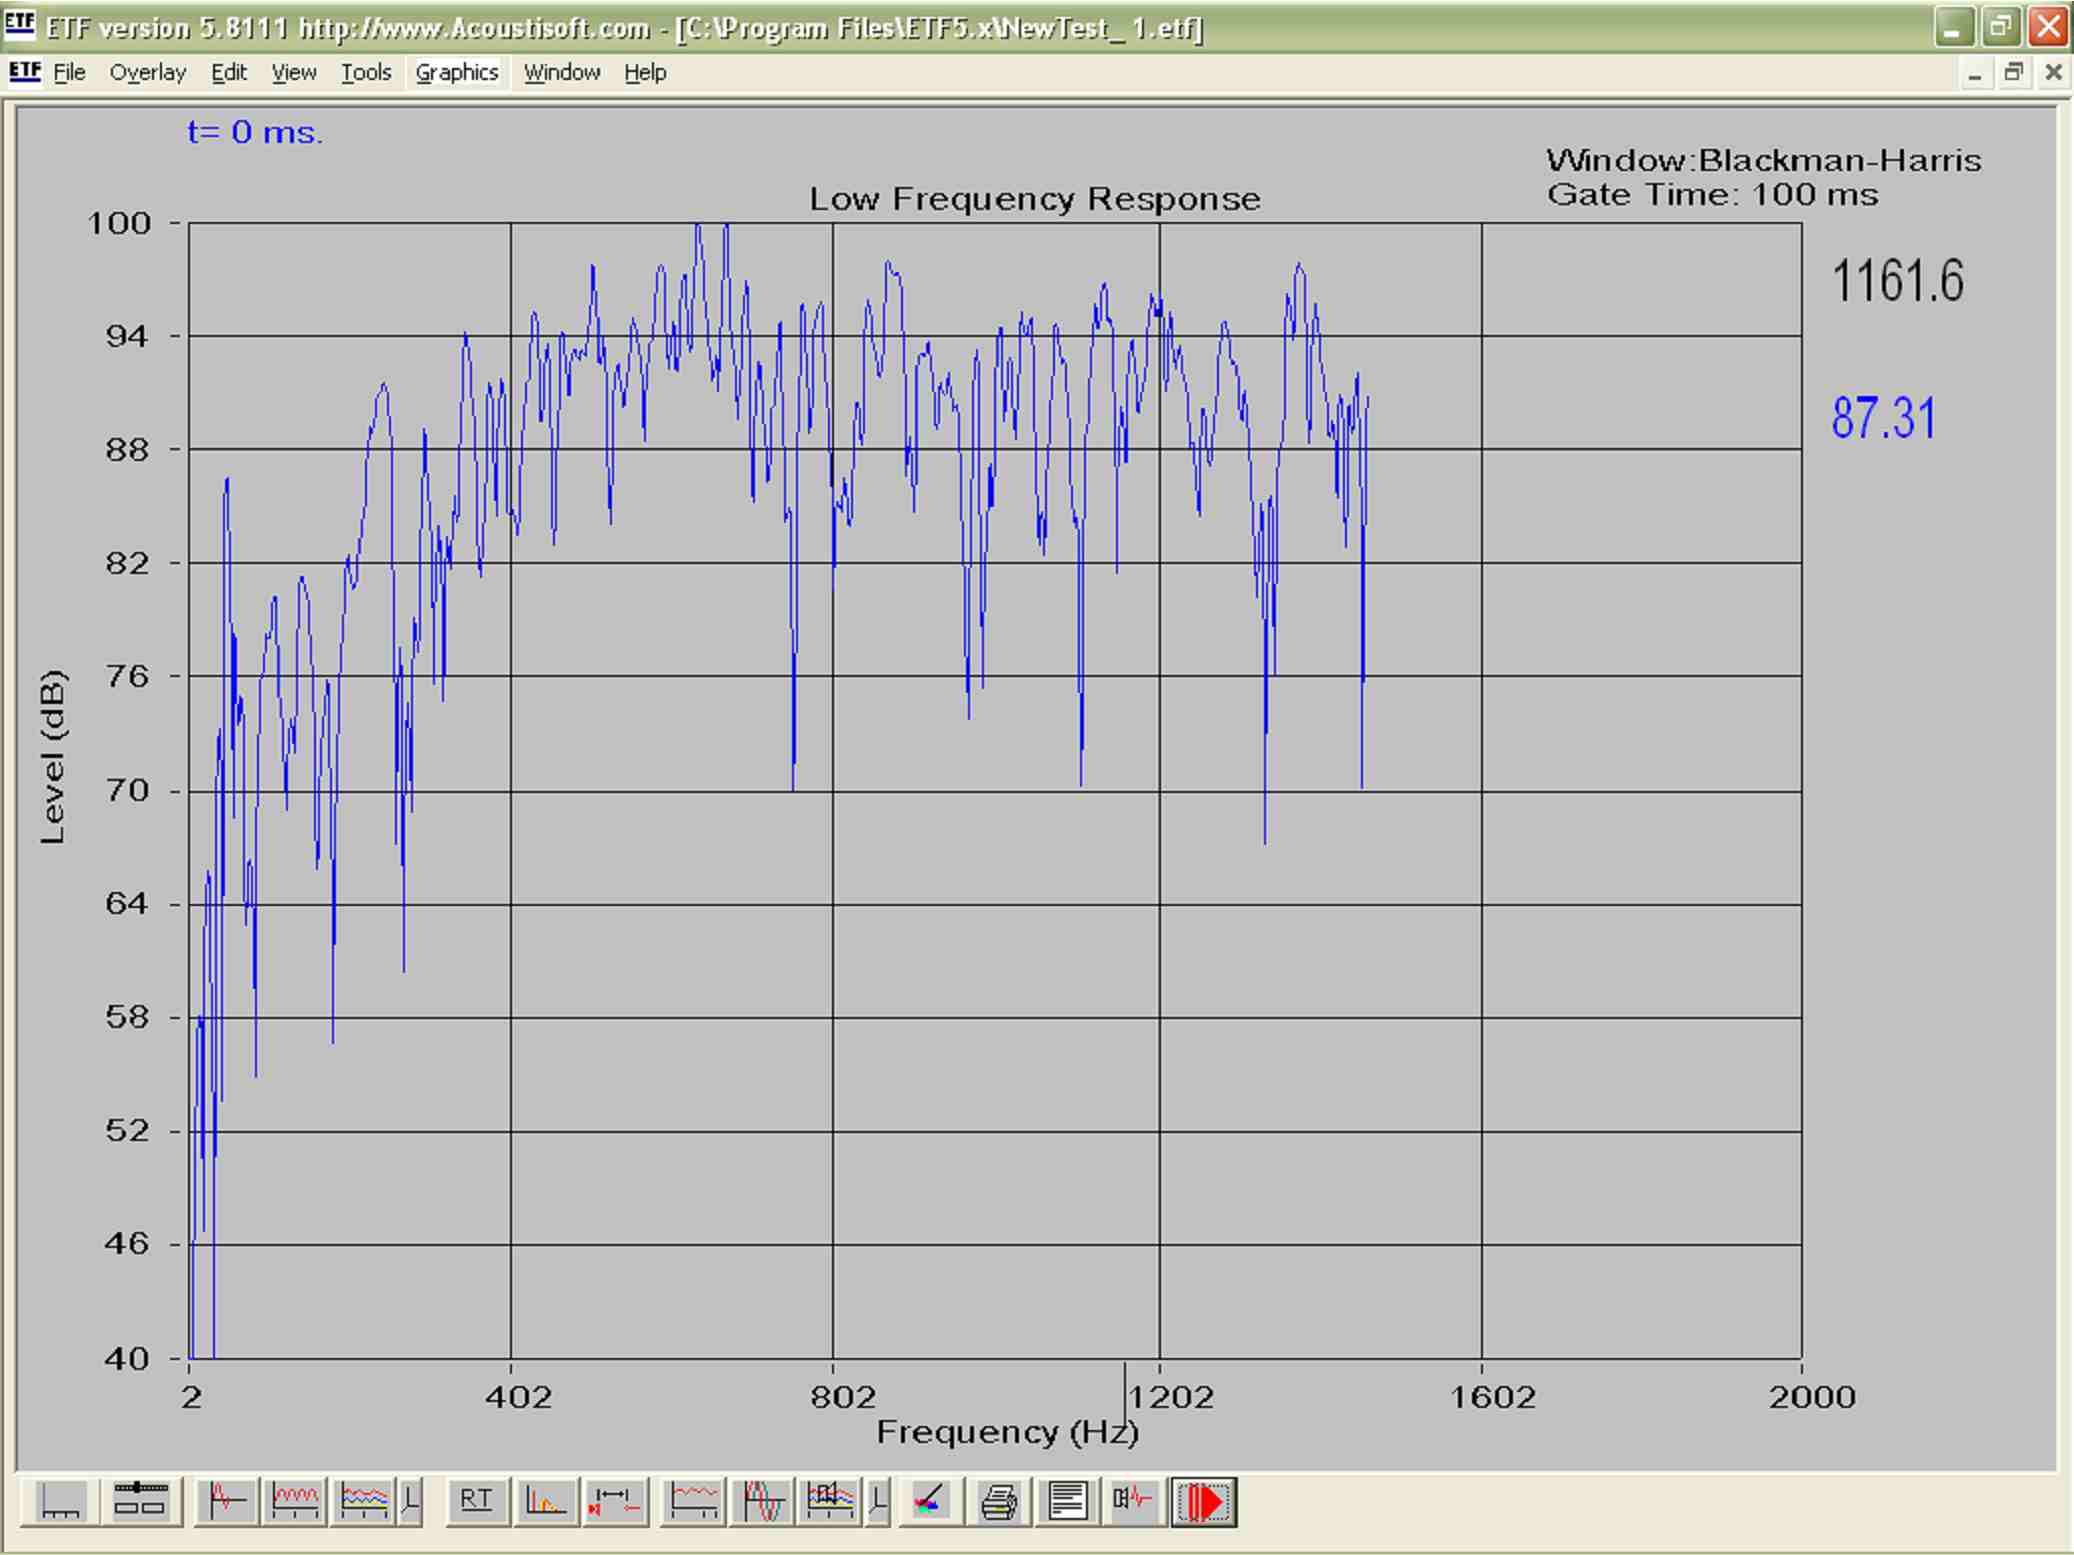
Task: Click the sine wave phase icon
Action: (763, 1502)
